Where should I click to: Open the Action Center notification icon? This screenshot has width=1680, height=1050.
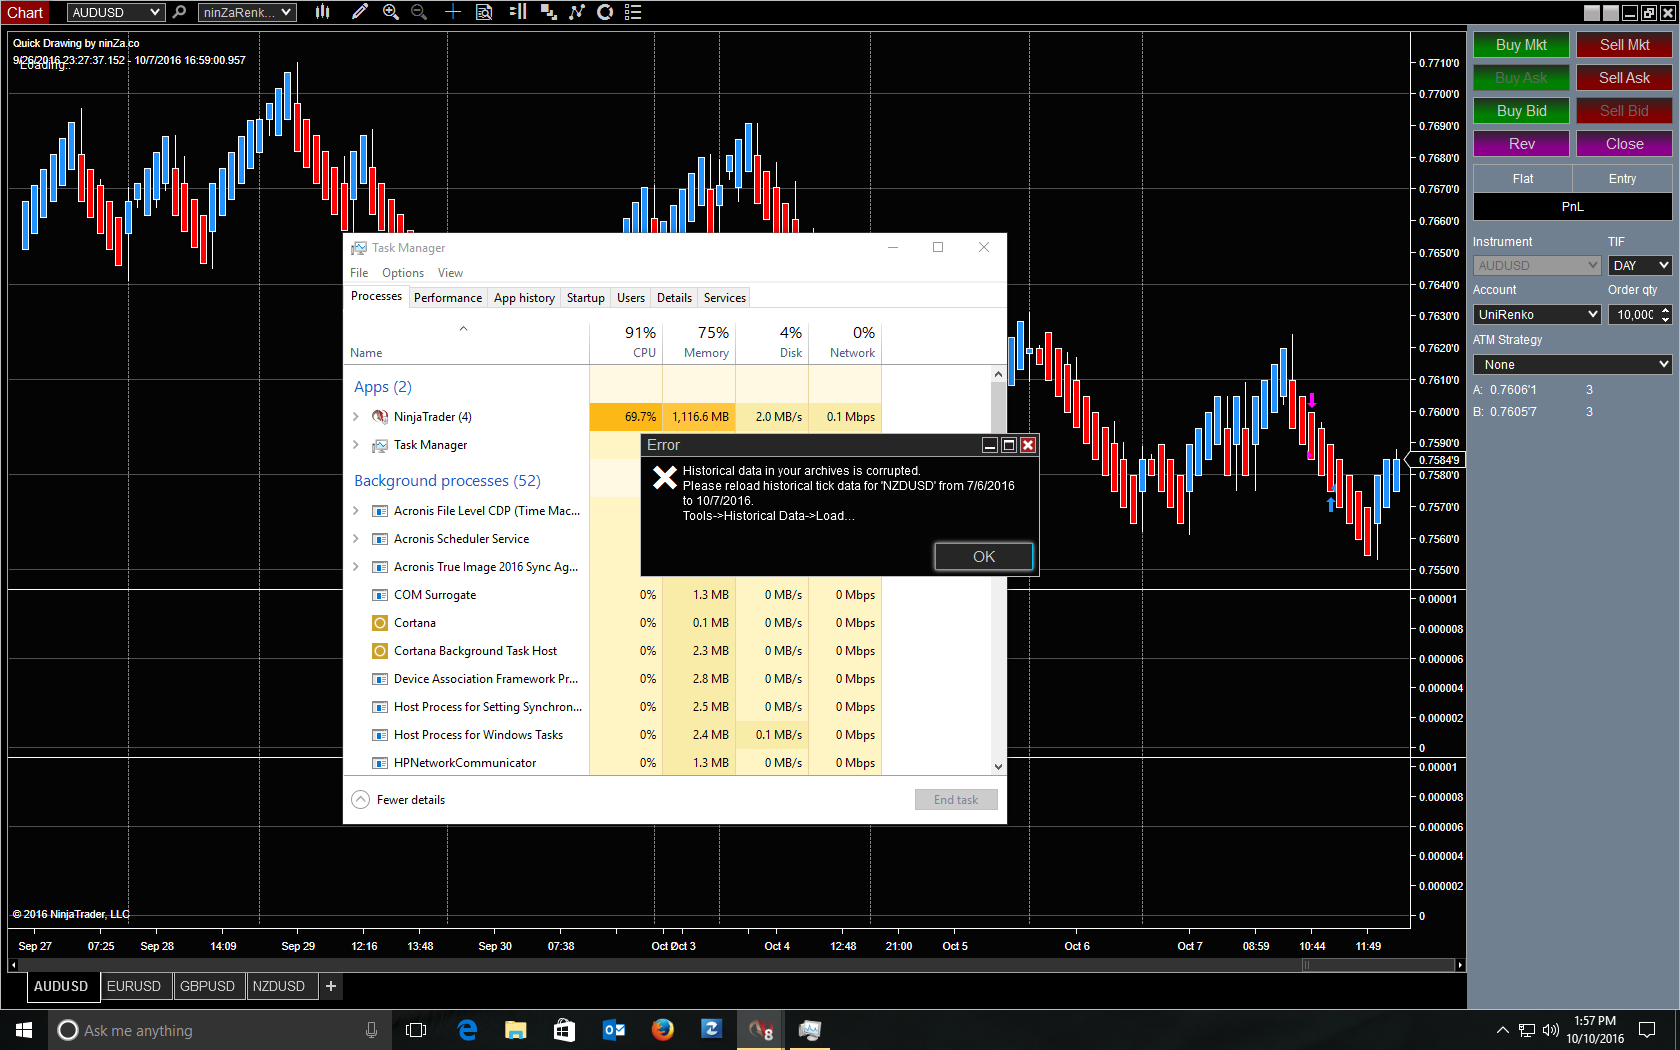pos(1647,1030)
